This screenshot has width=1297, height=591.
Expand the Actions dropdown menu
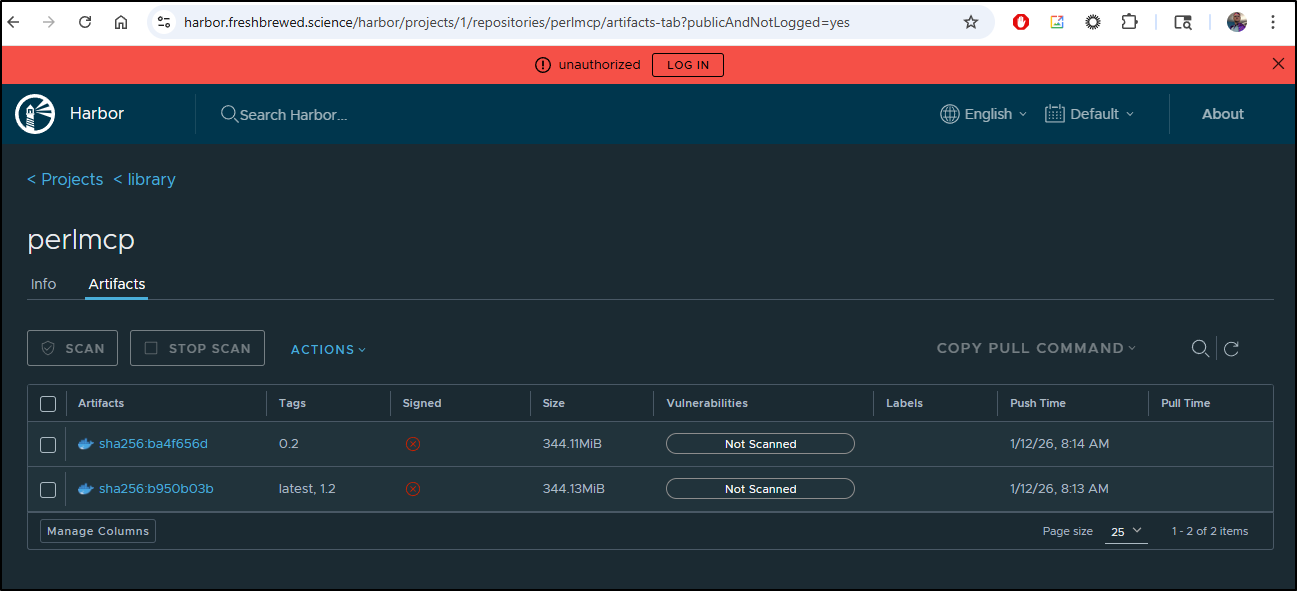(328, 349)
